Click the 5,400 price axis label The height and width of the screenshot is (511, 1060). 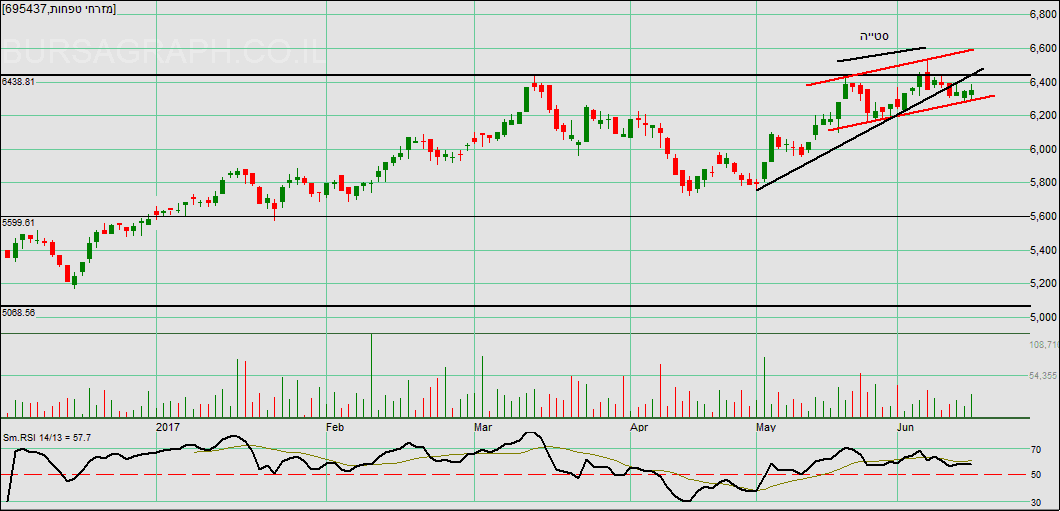click(1043, 251)
